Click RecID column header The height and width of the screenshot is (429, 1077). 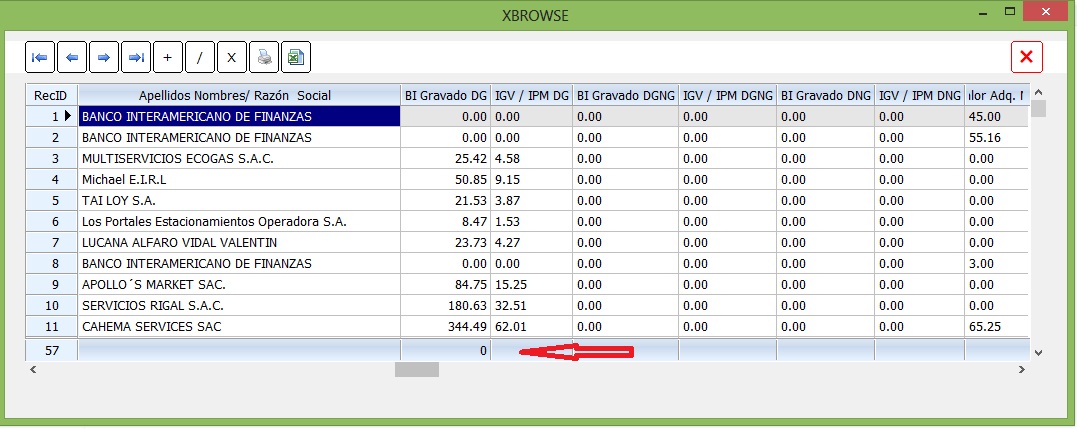point(52,95)
